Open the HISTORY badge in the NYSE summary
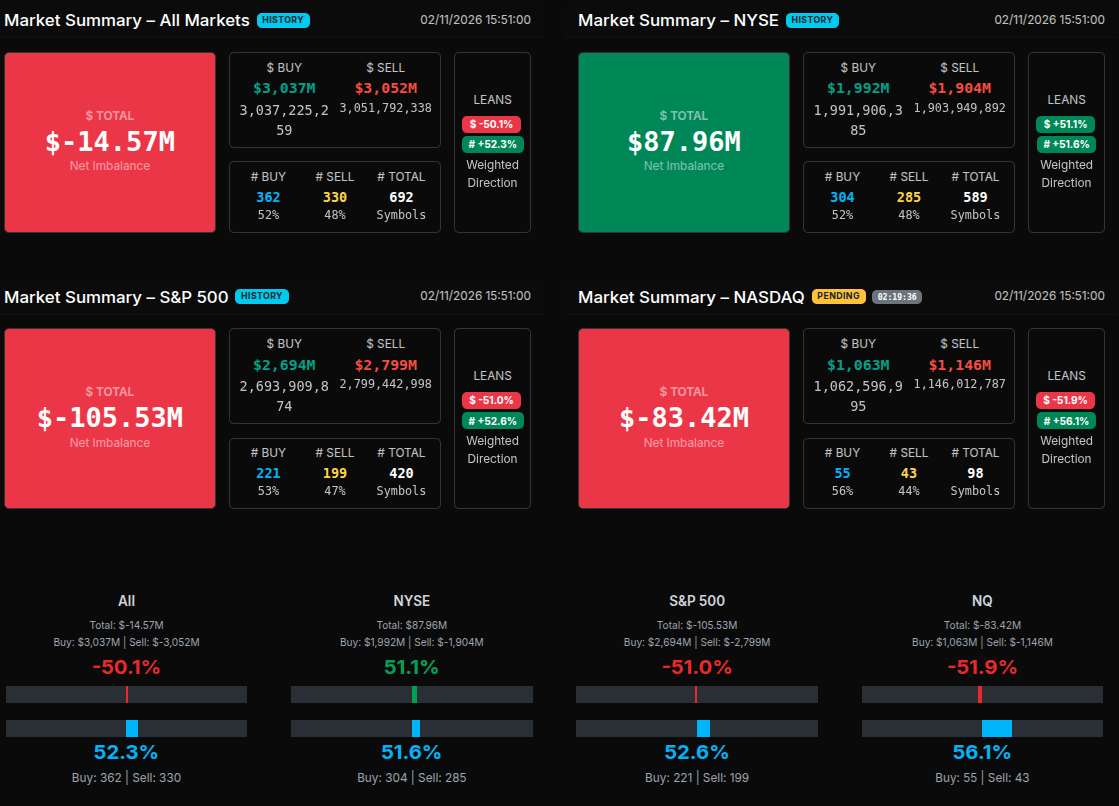Image resolution: width=1119 pixels, height=806 pixels. tap(812, 20)
